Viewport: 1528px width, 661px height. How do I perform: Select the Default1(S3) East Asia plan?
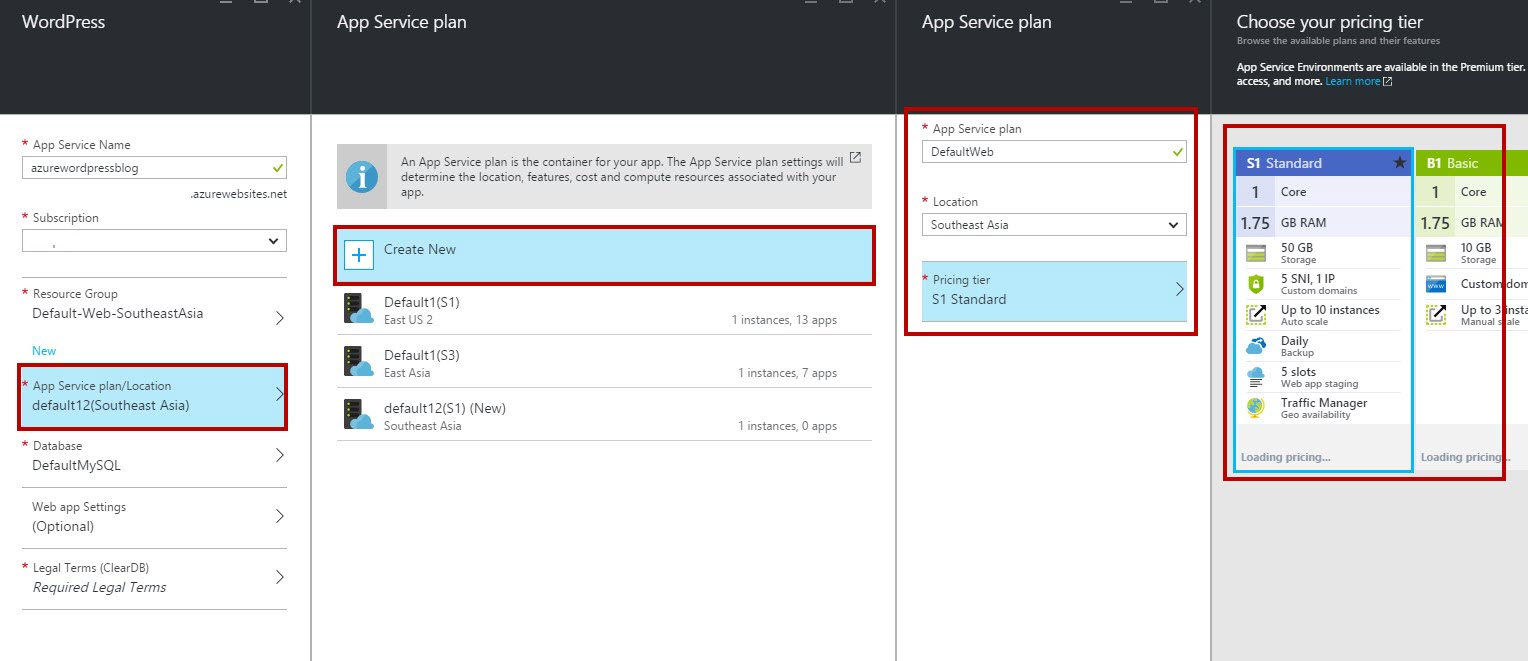604,361
